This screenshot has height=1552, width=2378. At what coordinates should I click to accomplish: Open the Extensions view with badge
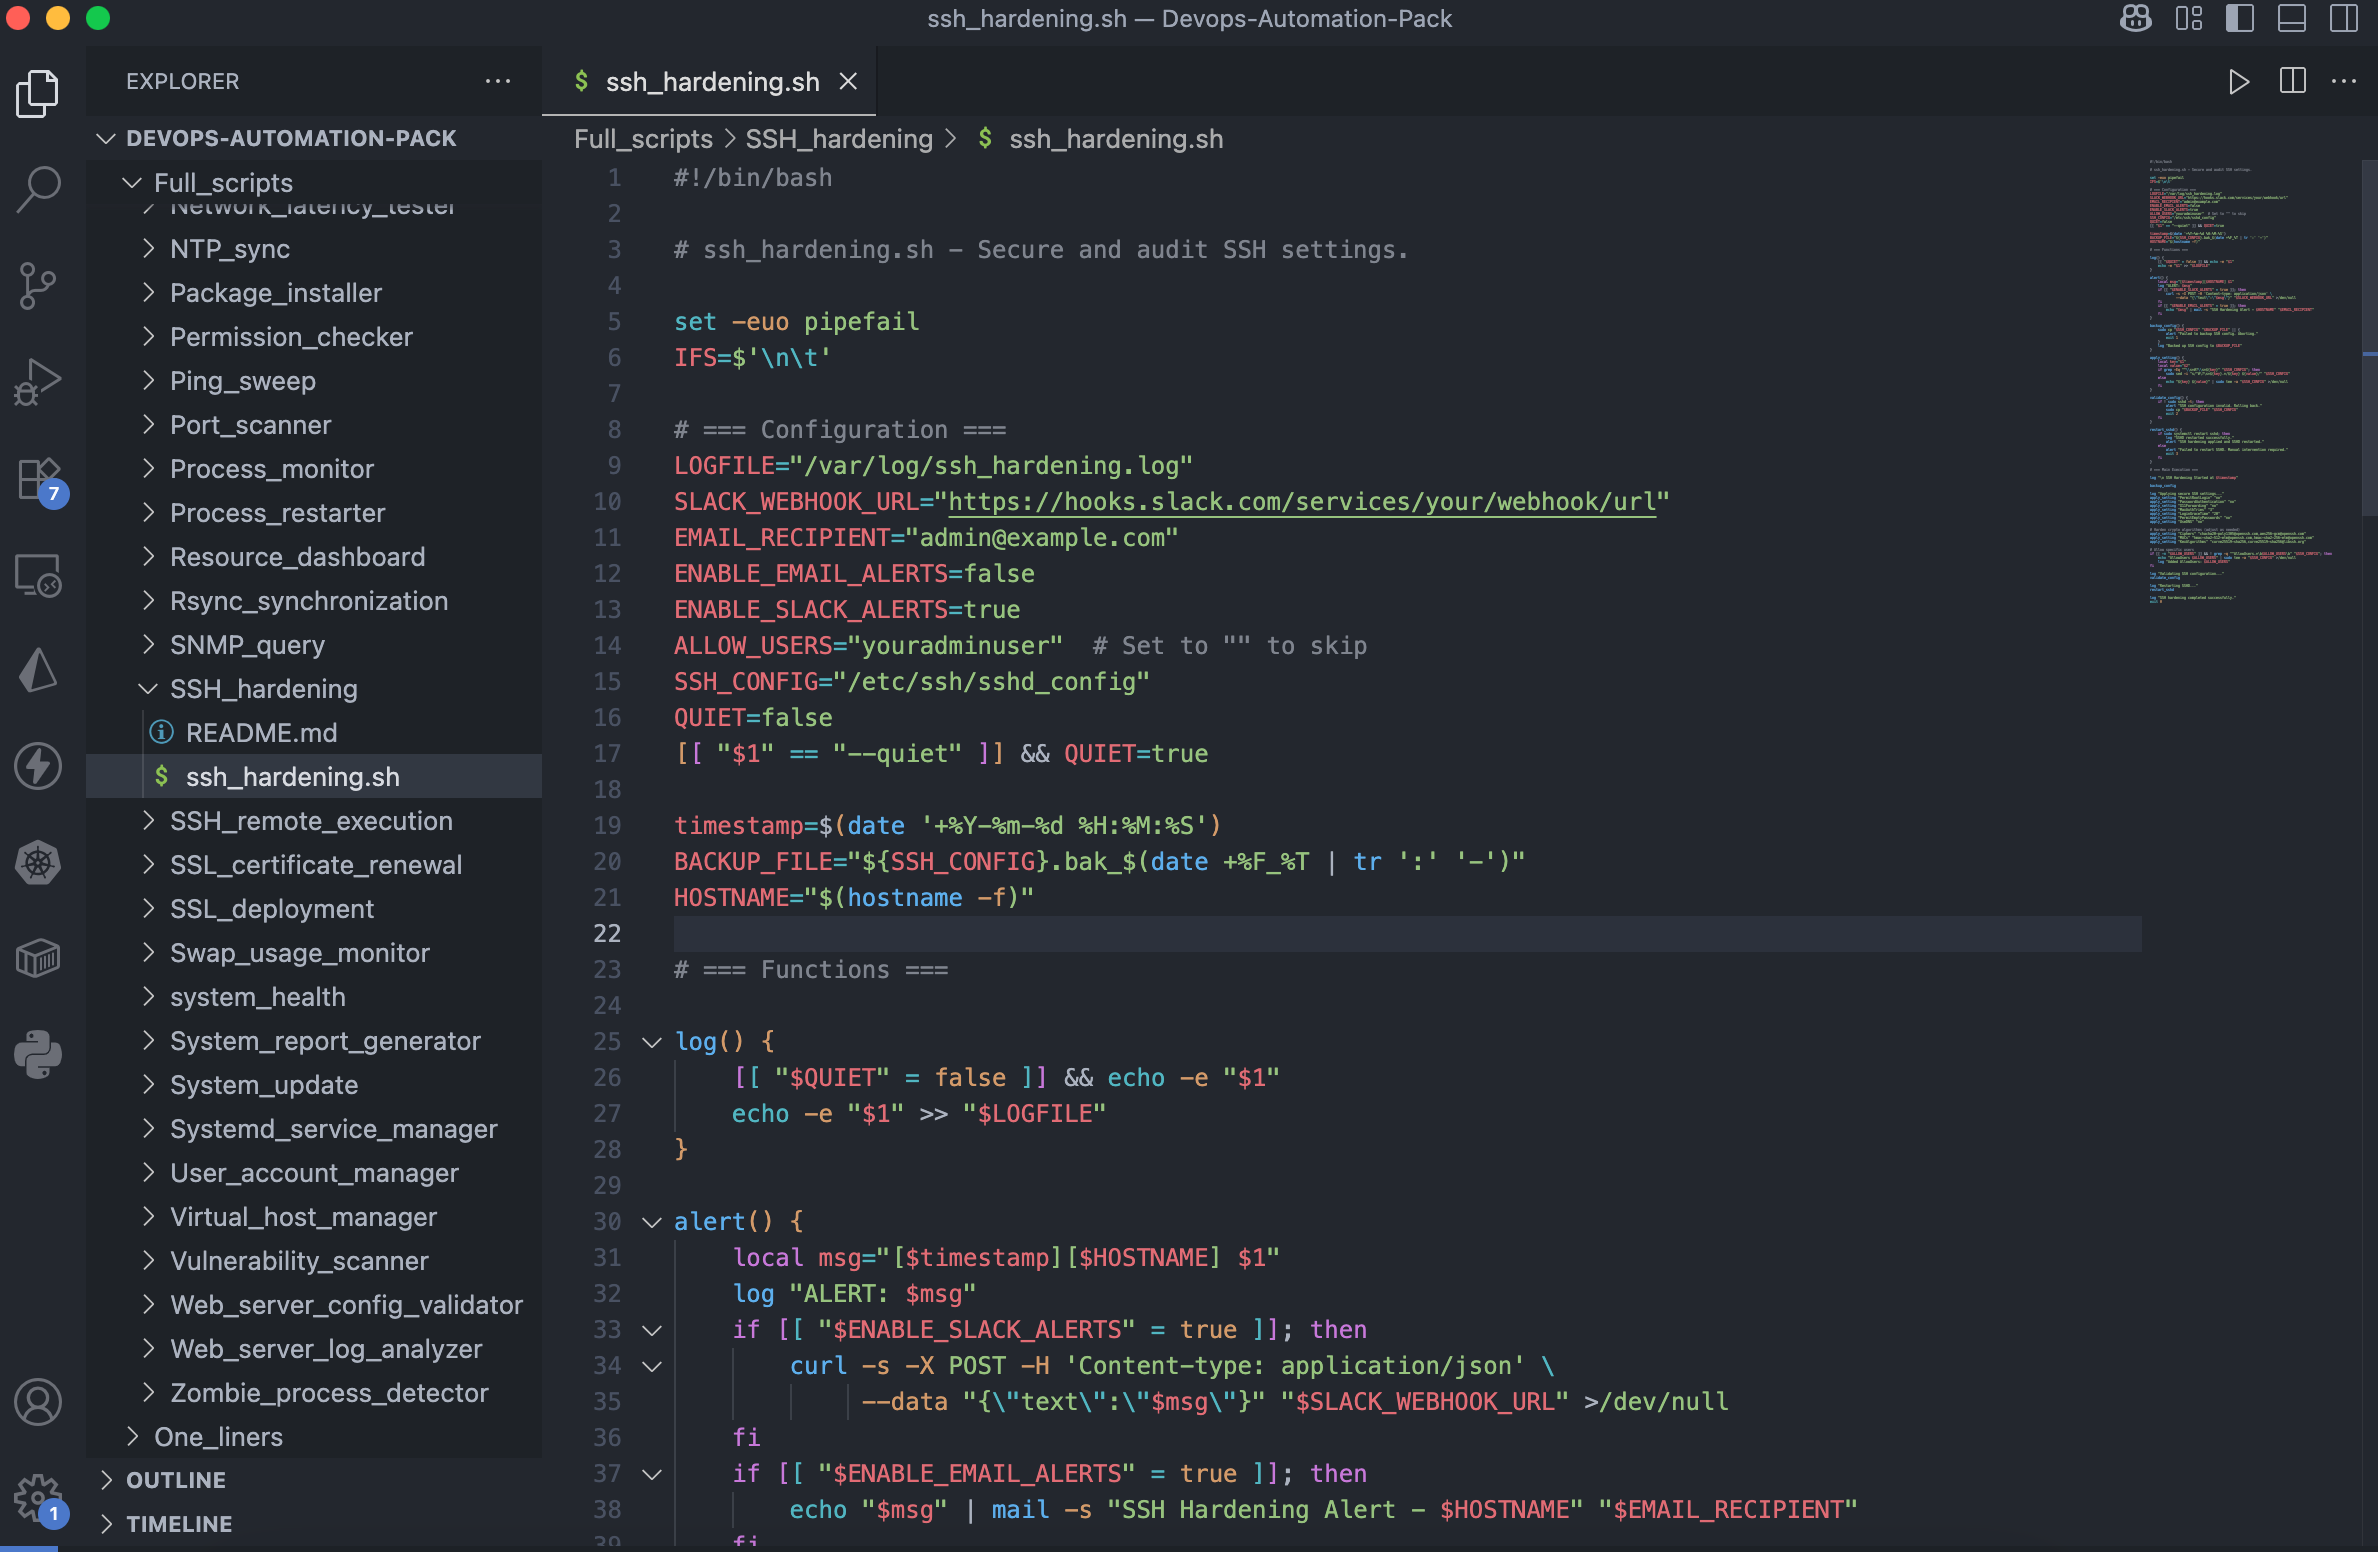tap(38, 479)
